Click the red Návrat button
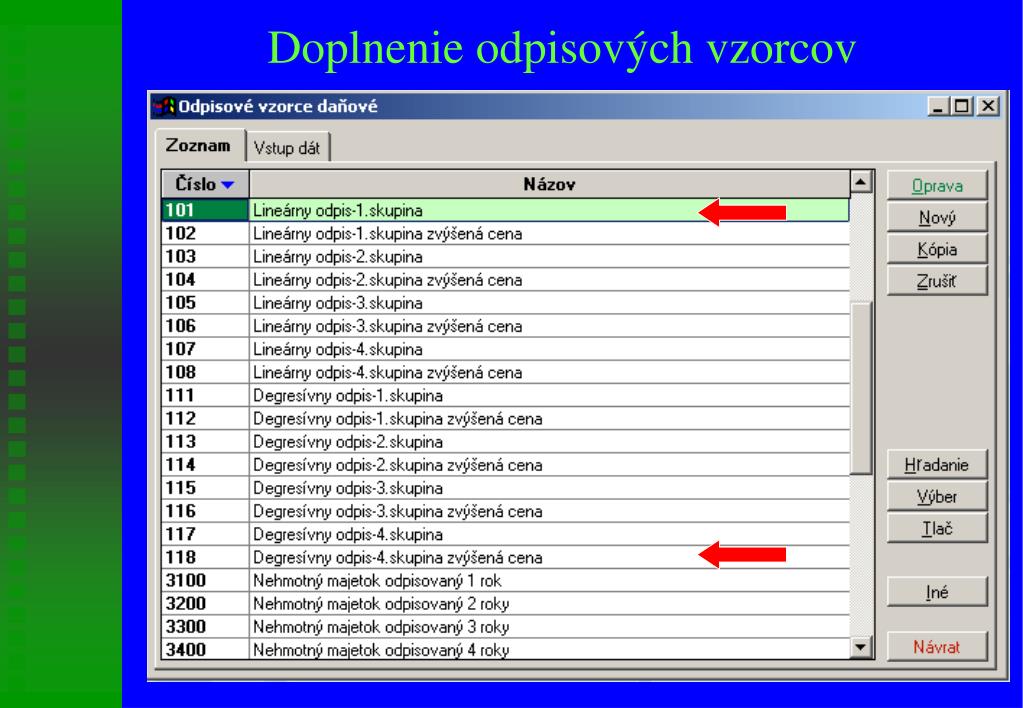Viewport: 1023px width, 708px height. coord(937,647)
